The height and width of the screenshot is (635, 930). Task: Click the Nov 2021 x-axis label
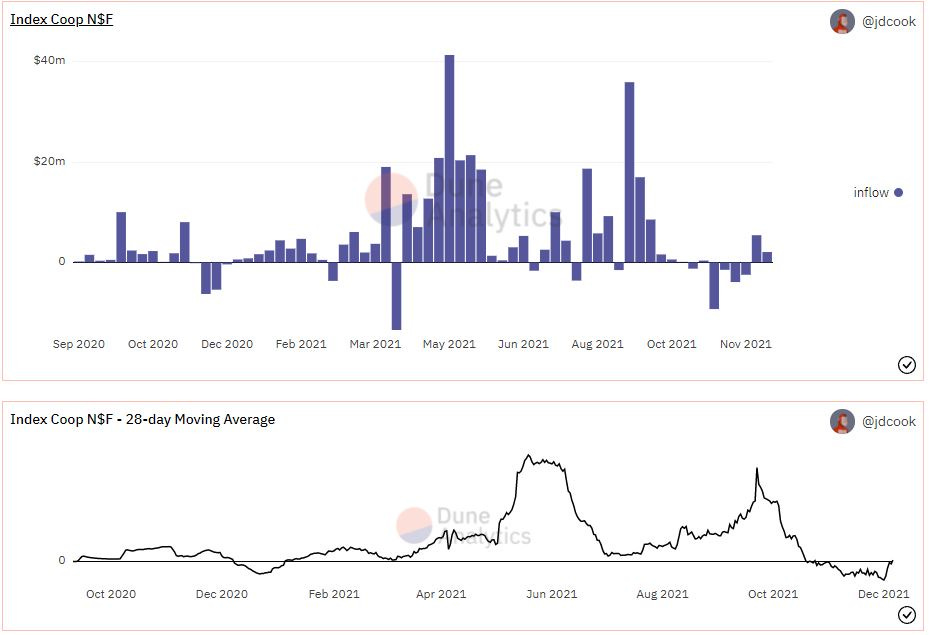pos(746,344)
